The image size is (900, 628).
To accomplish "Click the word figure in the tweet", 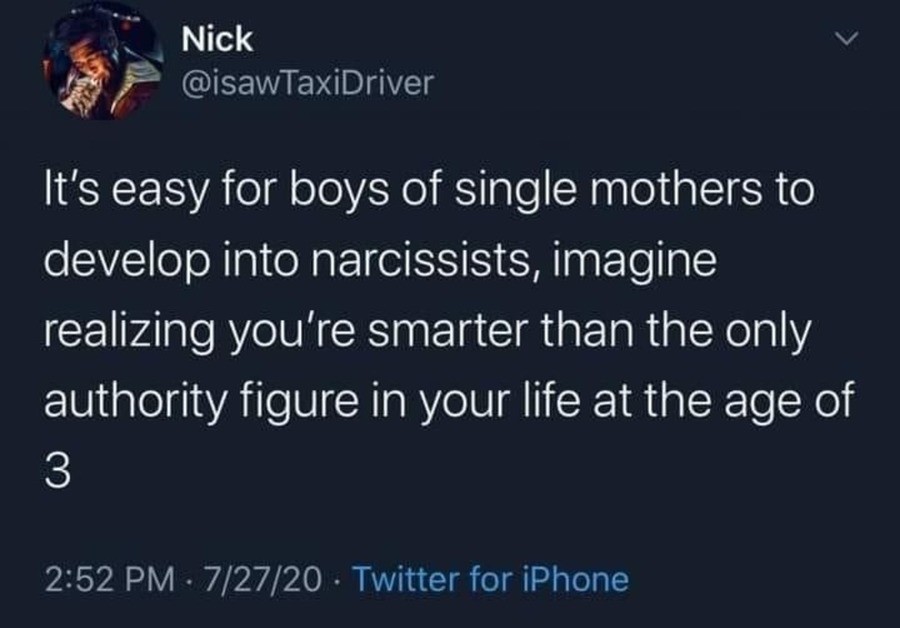I will pos(269,404).
